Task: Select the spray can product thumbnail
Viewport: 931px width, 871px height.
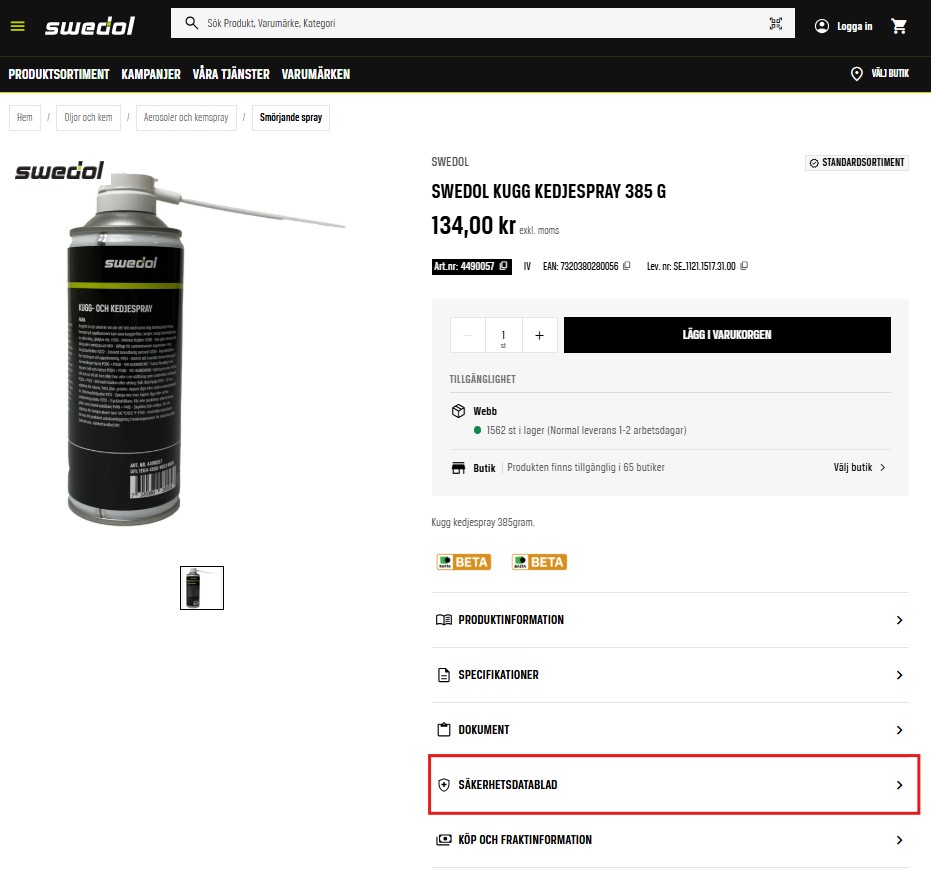Action: click(x=202, y=588)
